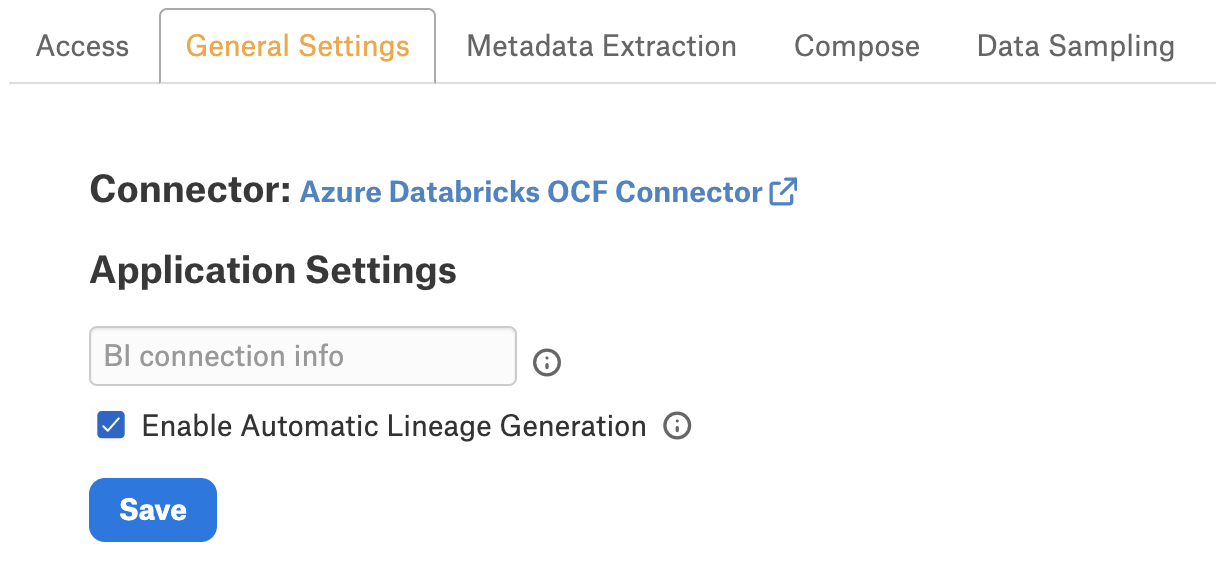The height and width of the screenshot is (584, 1216).
Task: Open the Metadata Extraction tab
Action: click(x=602, y=46)
